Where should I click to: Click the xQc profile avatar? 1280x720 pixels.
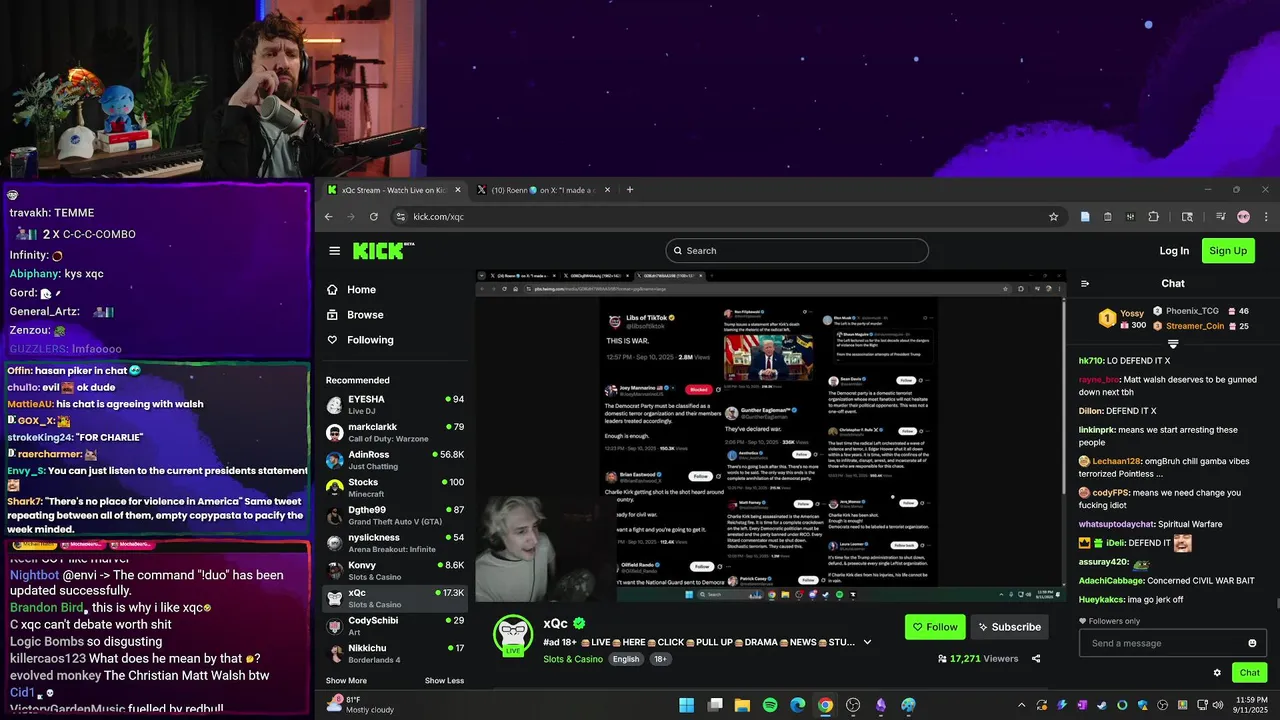click(513, 634)
